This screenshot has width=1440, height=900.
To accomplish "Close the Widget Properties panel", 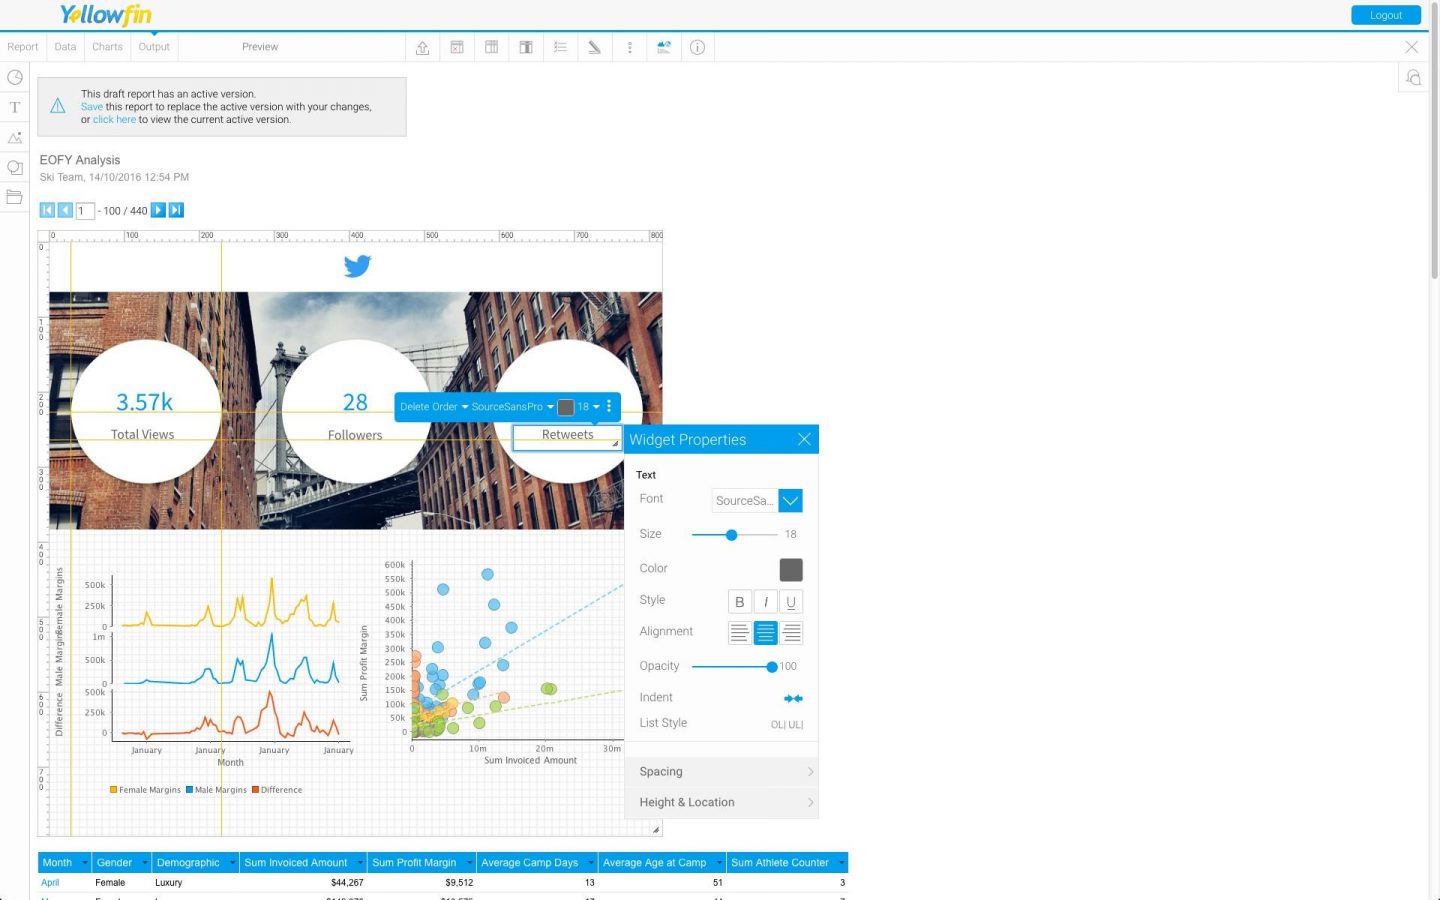I will 804,439.
